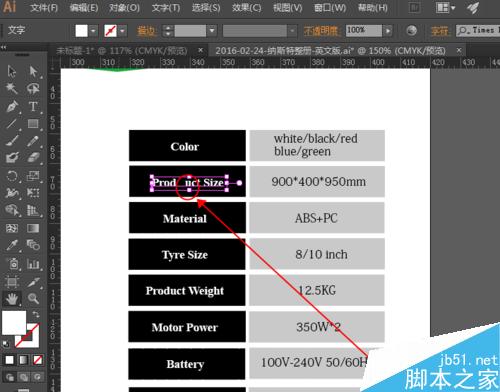Select the Type tool
The height and width of the screenshot is (392, 500).
tap(33, 106)
